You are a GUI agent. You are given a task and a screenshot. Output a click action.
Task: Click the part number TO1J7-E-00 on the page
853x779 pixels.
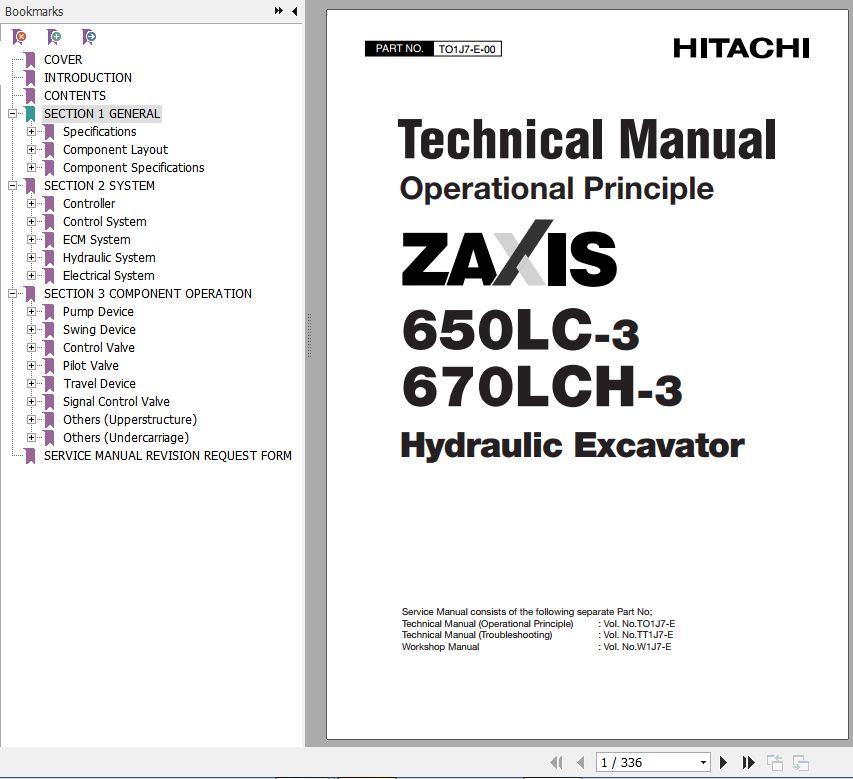(467, 49)
